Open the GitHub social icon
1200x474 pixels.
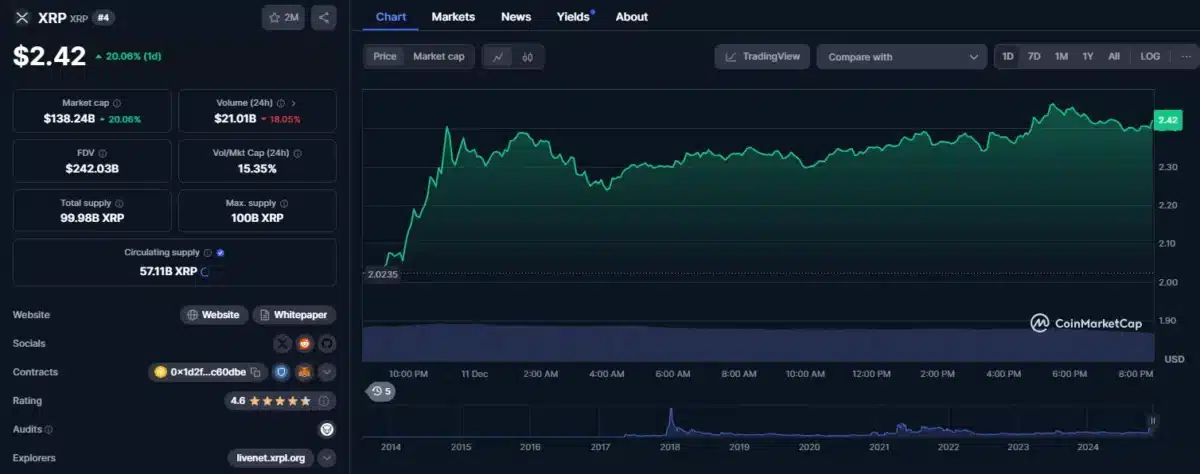coord(326,343)
